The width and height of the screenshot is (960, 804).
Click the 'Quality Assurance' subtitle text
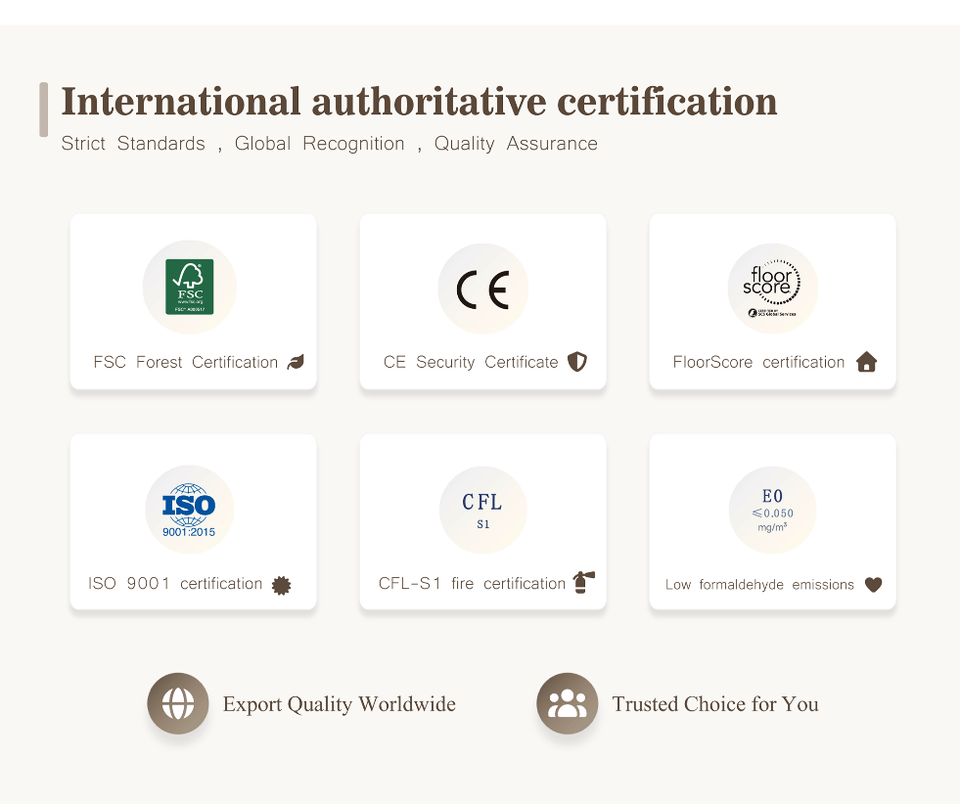click(x=516, y=144)
